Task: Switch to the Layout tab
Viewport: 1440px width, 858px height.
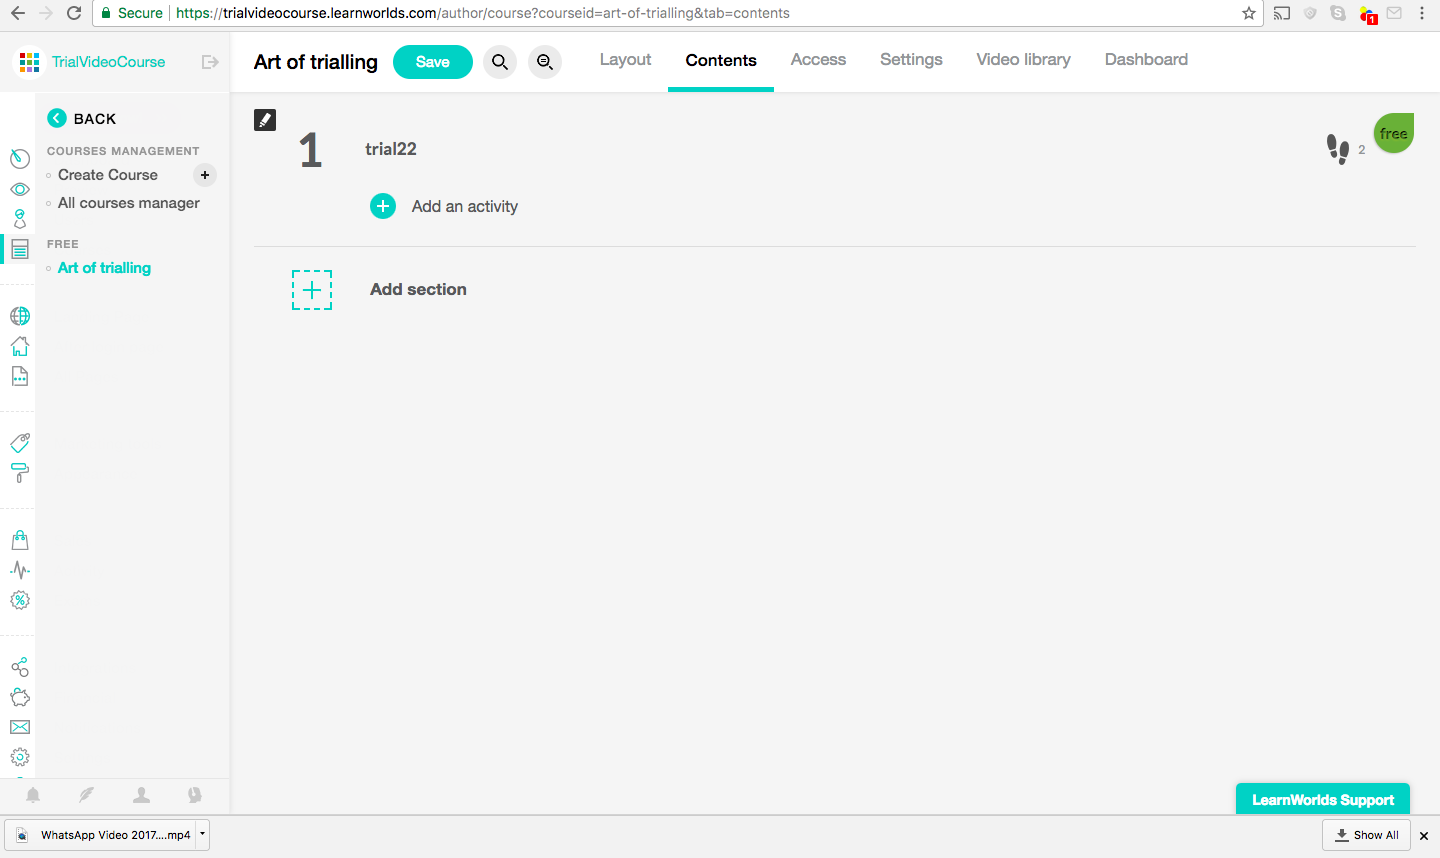Action: pos(625,60)
